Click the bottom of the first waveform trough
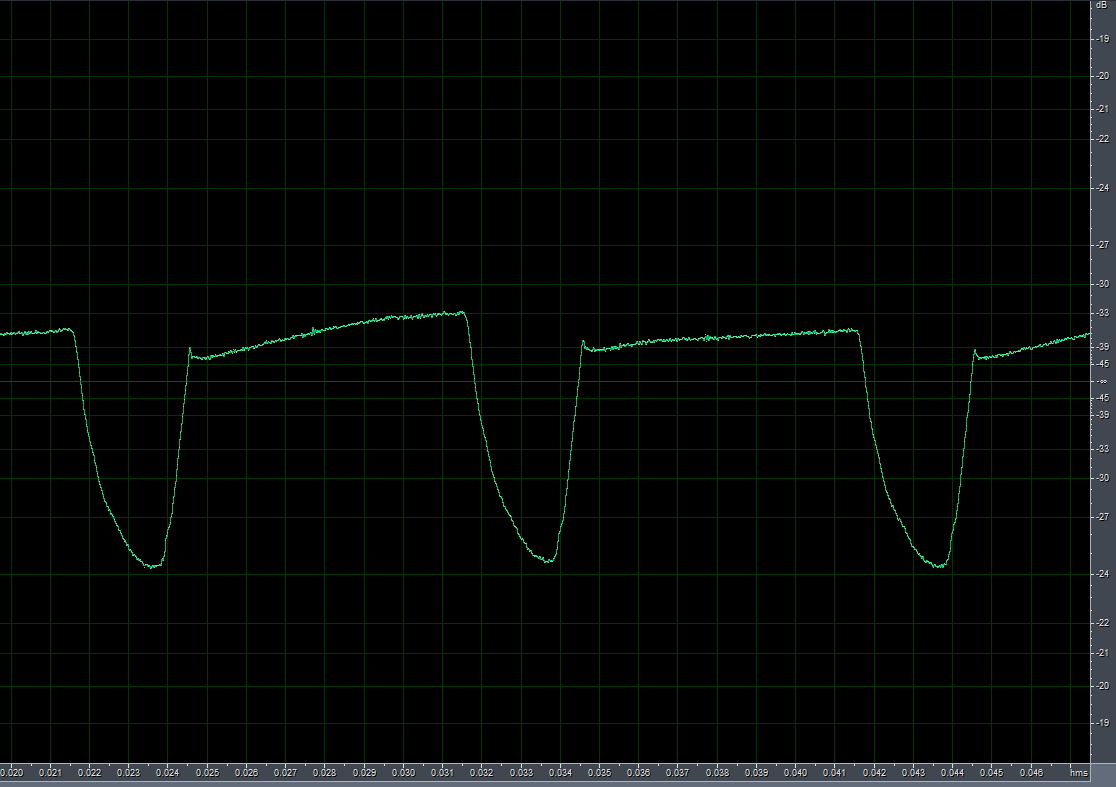 152,567
